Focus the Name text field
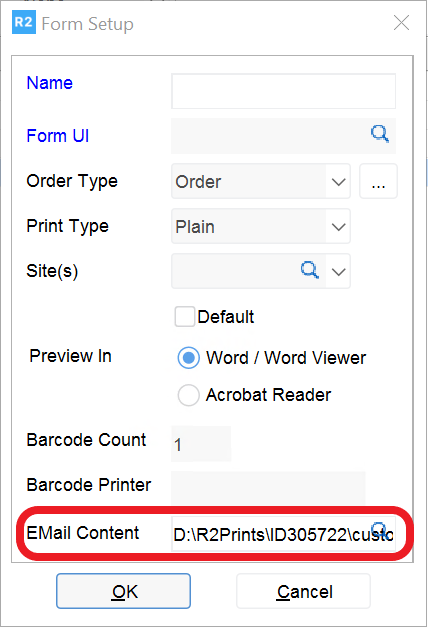Viewport: 428px width, 628px height. [283, 91]
